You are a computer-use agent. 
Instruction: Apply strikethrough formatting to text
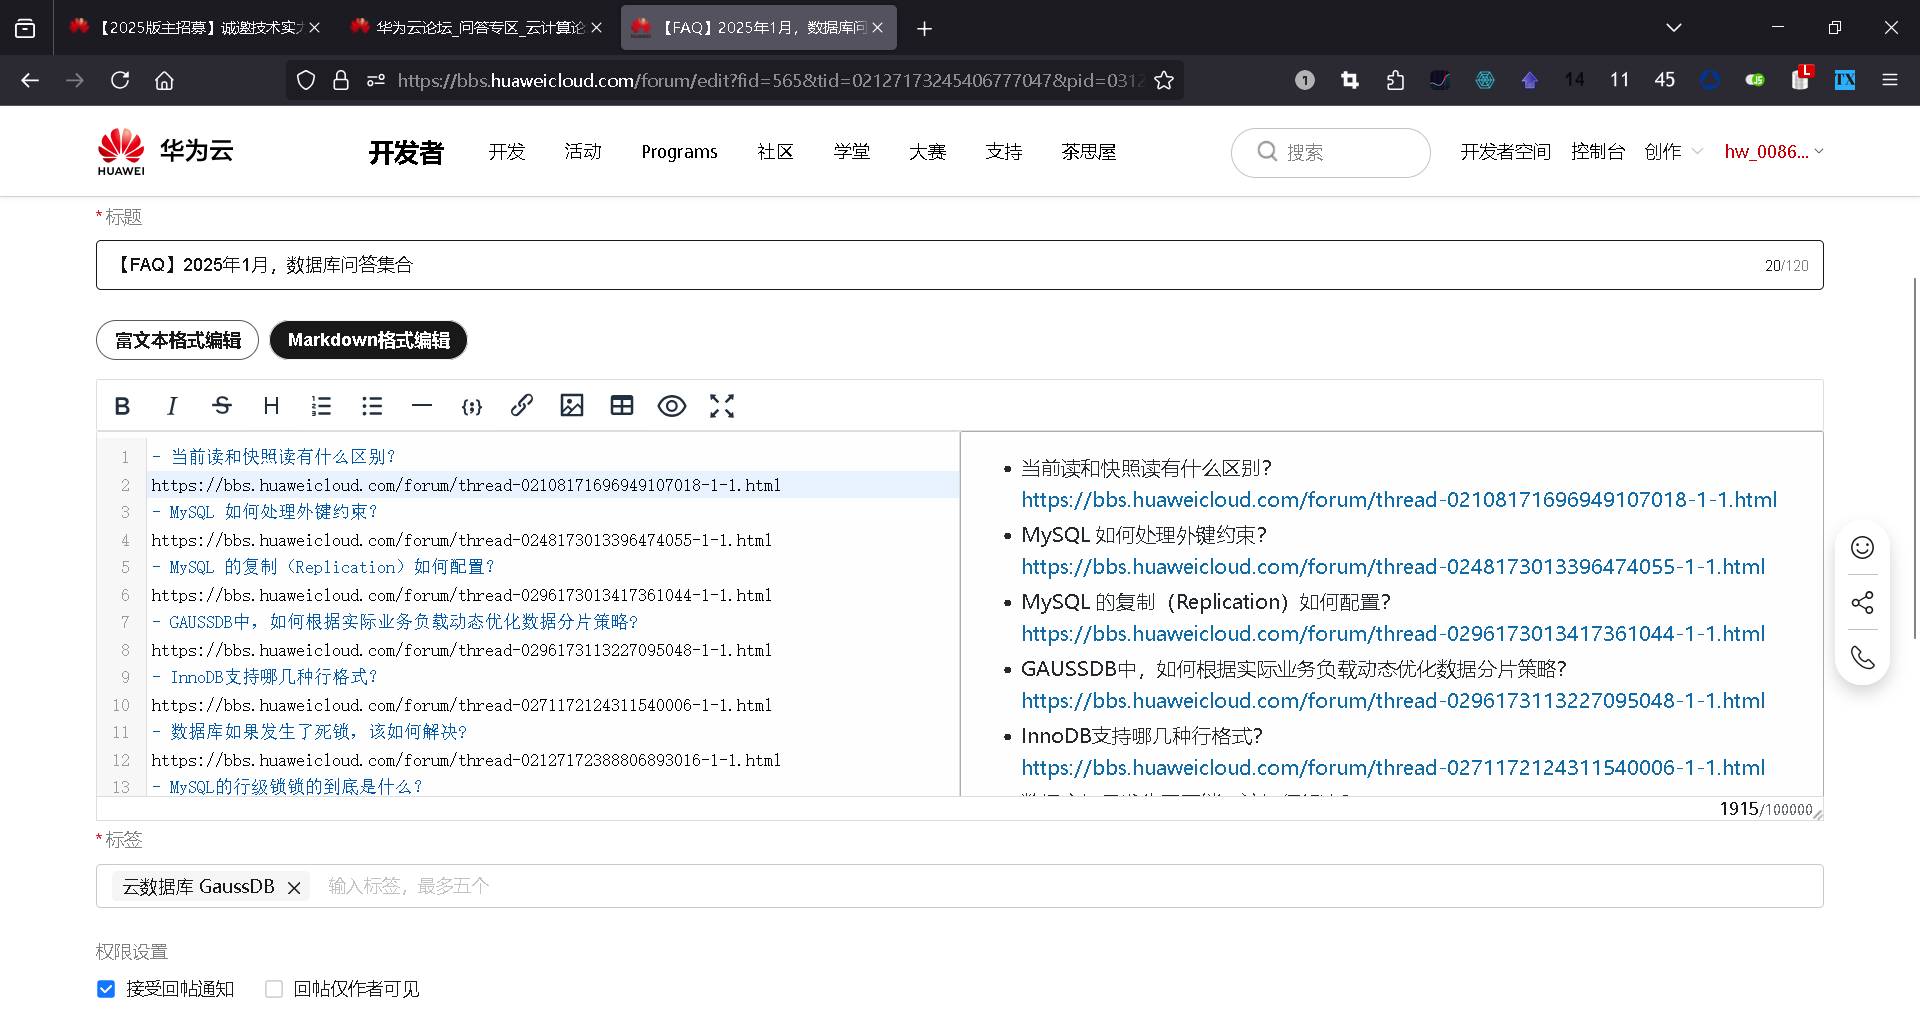222,406
